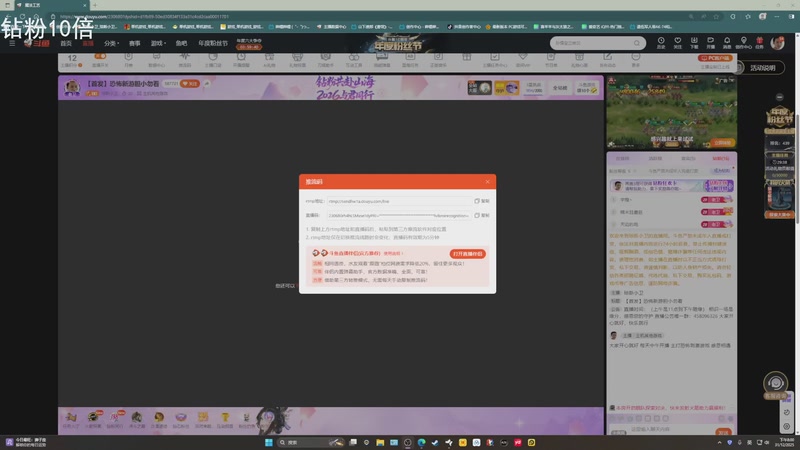Screen dimensions: 800x450
Task: Click the 活动说明 button on the right
Action: pyautogui.click(x=762, y=68)
